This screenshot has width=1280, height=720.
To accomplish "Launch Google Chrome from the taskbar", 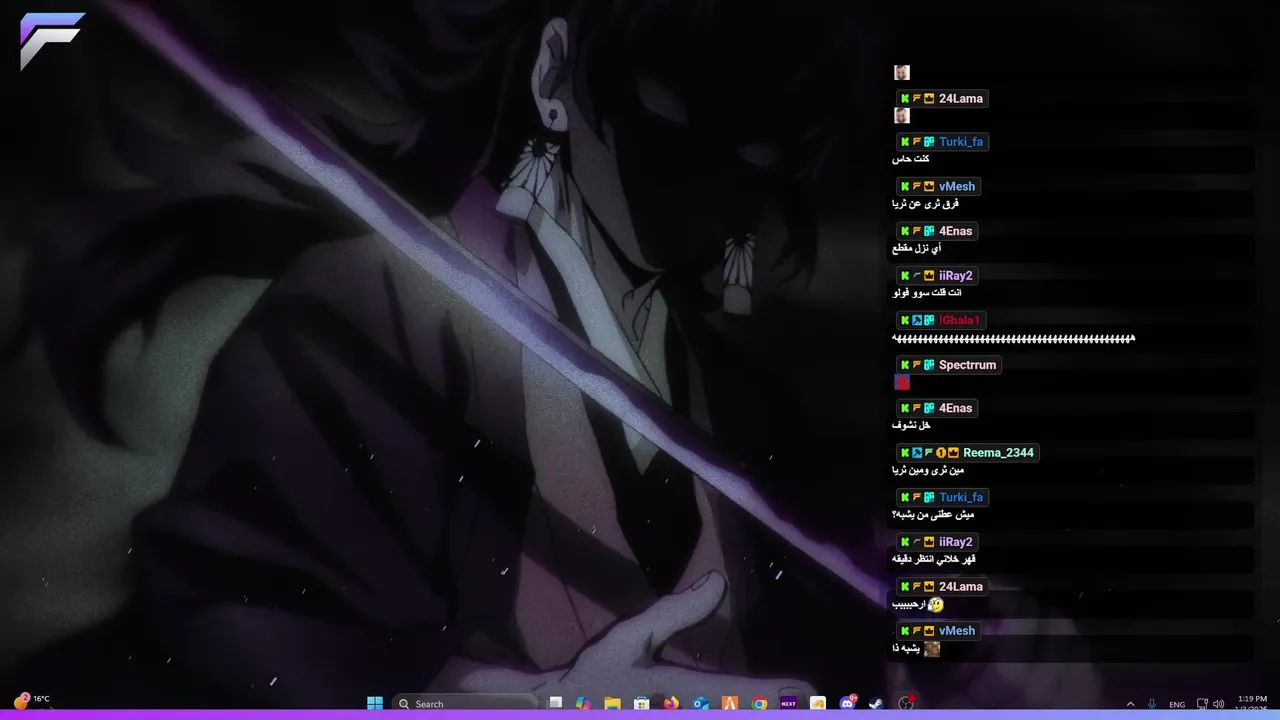I will click(759, 703).
